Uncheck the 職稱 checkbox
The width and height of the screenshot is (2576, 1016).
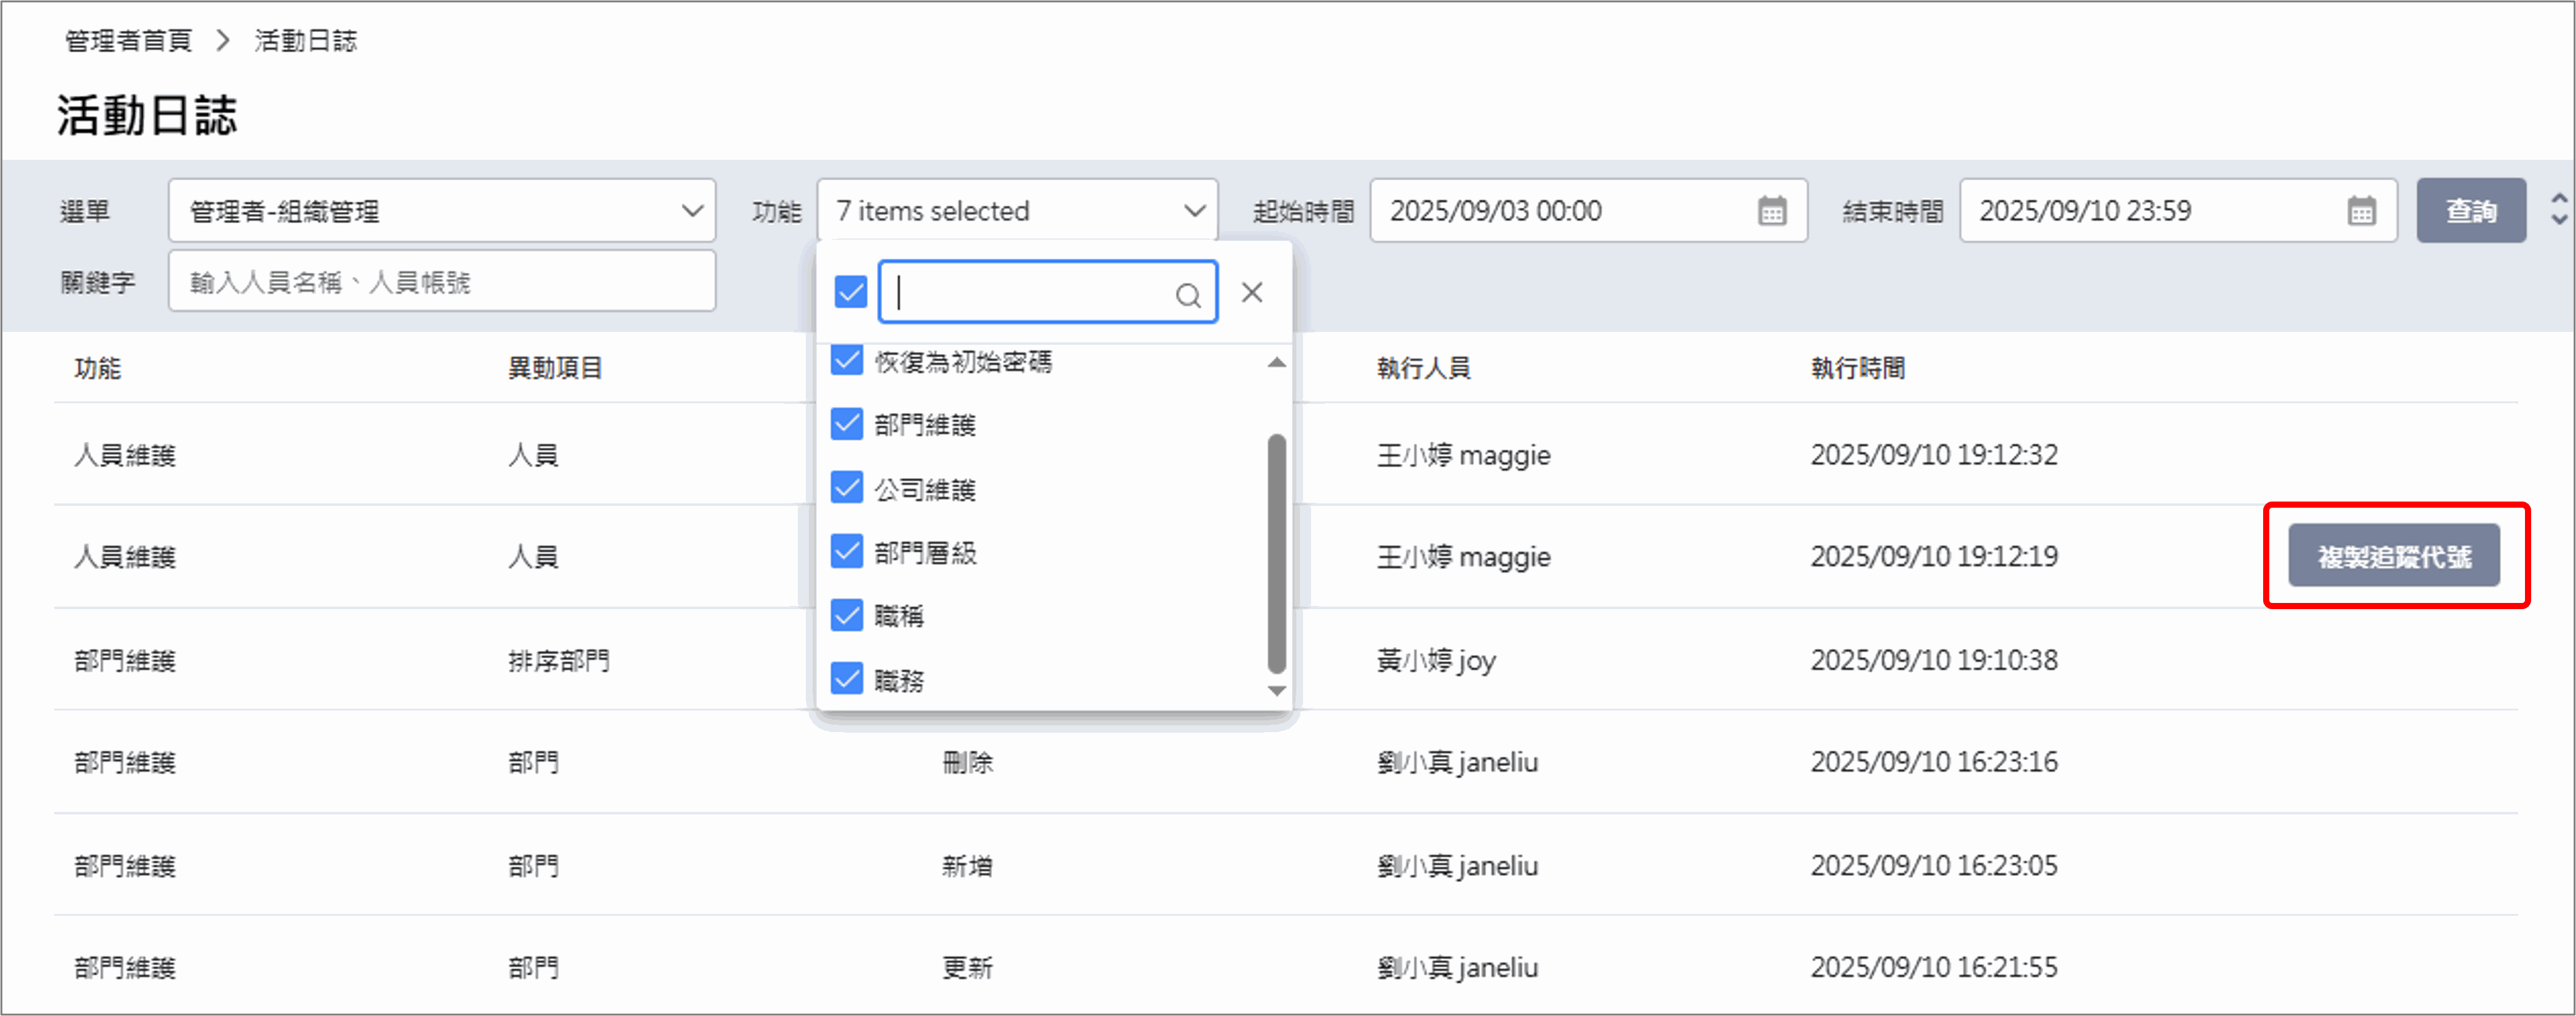click(x=847, y=616)
